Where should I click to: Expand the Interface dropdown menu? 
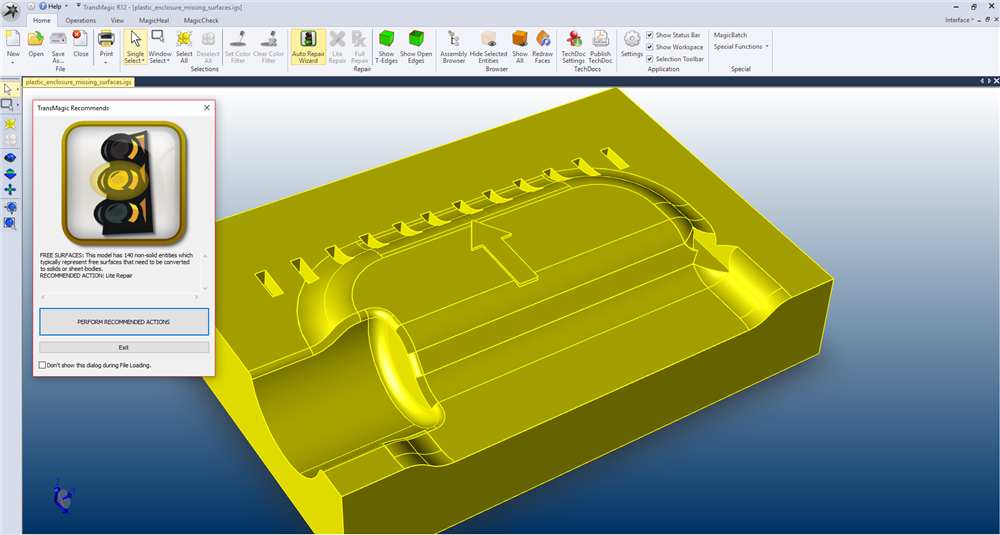point(960,20)
